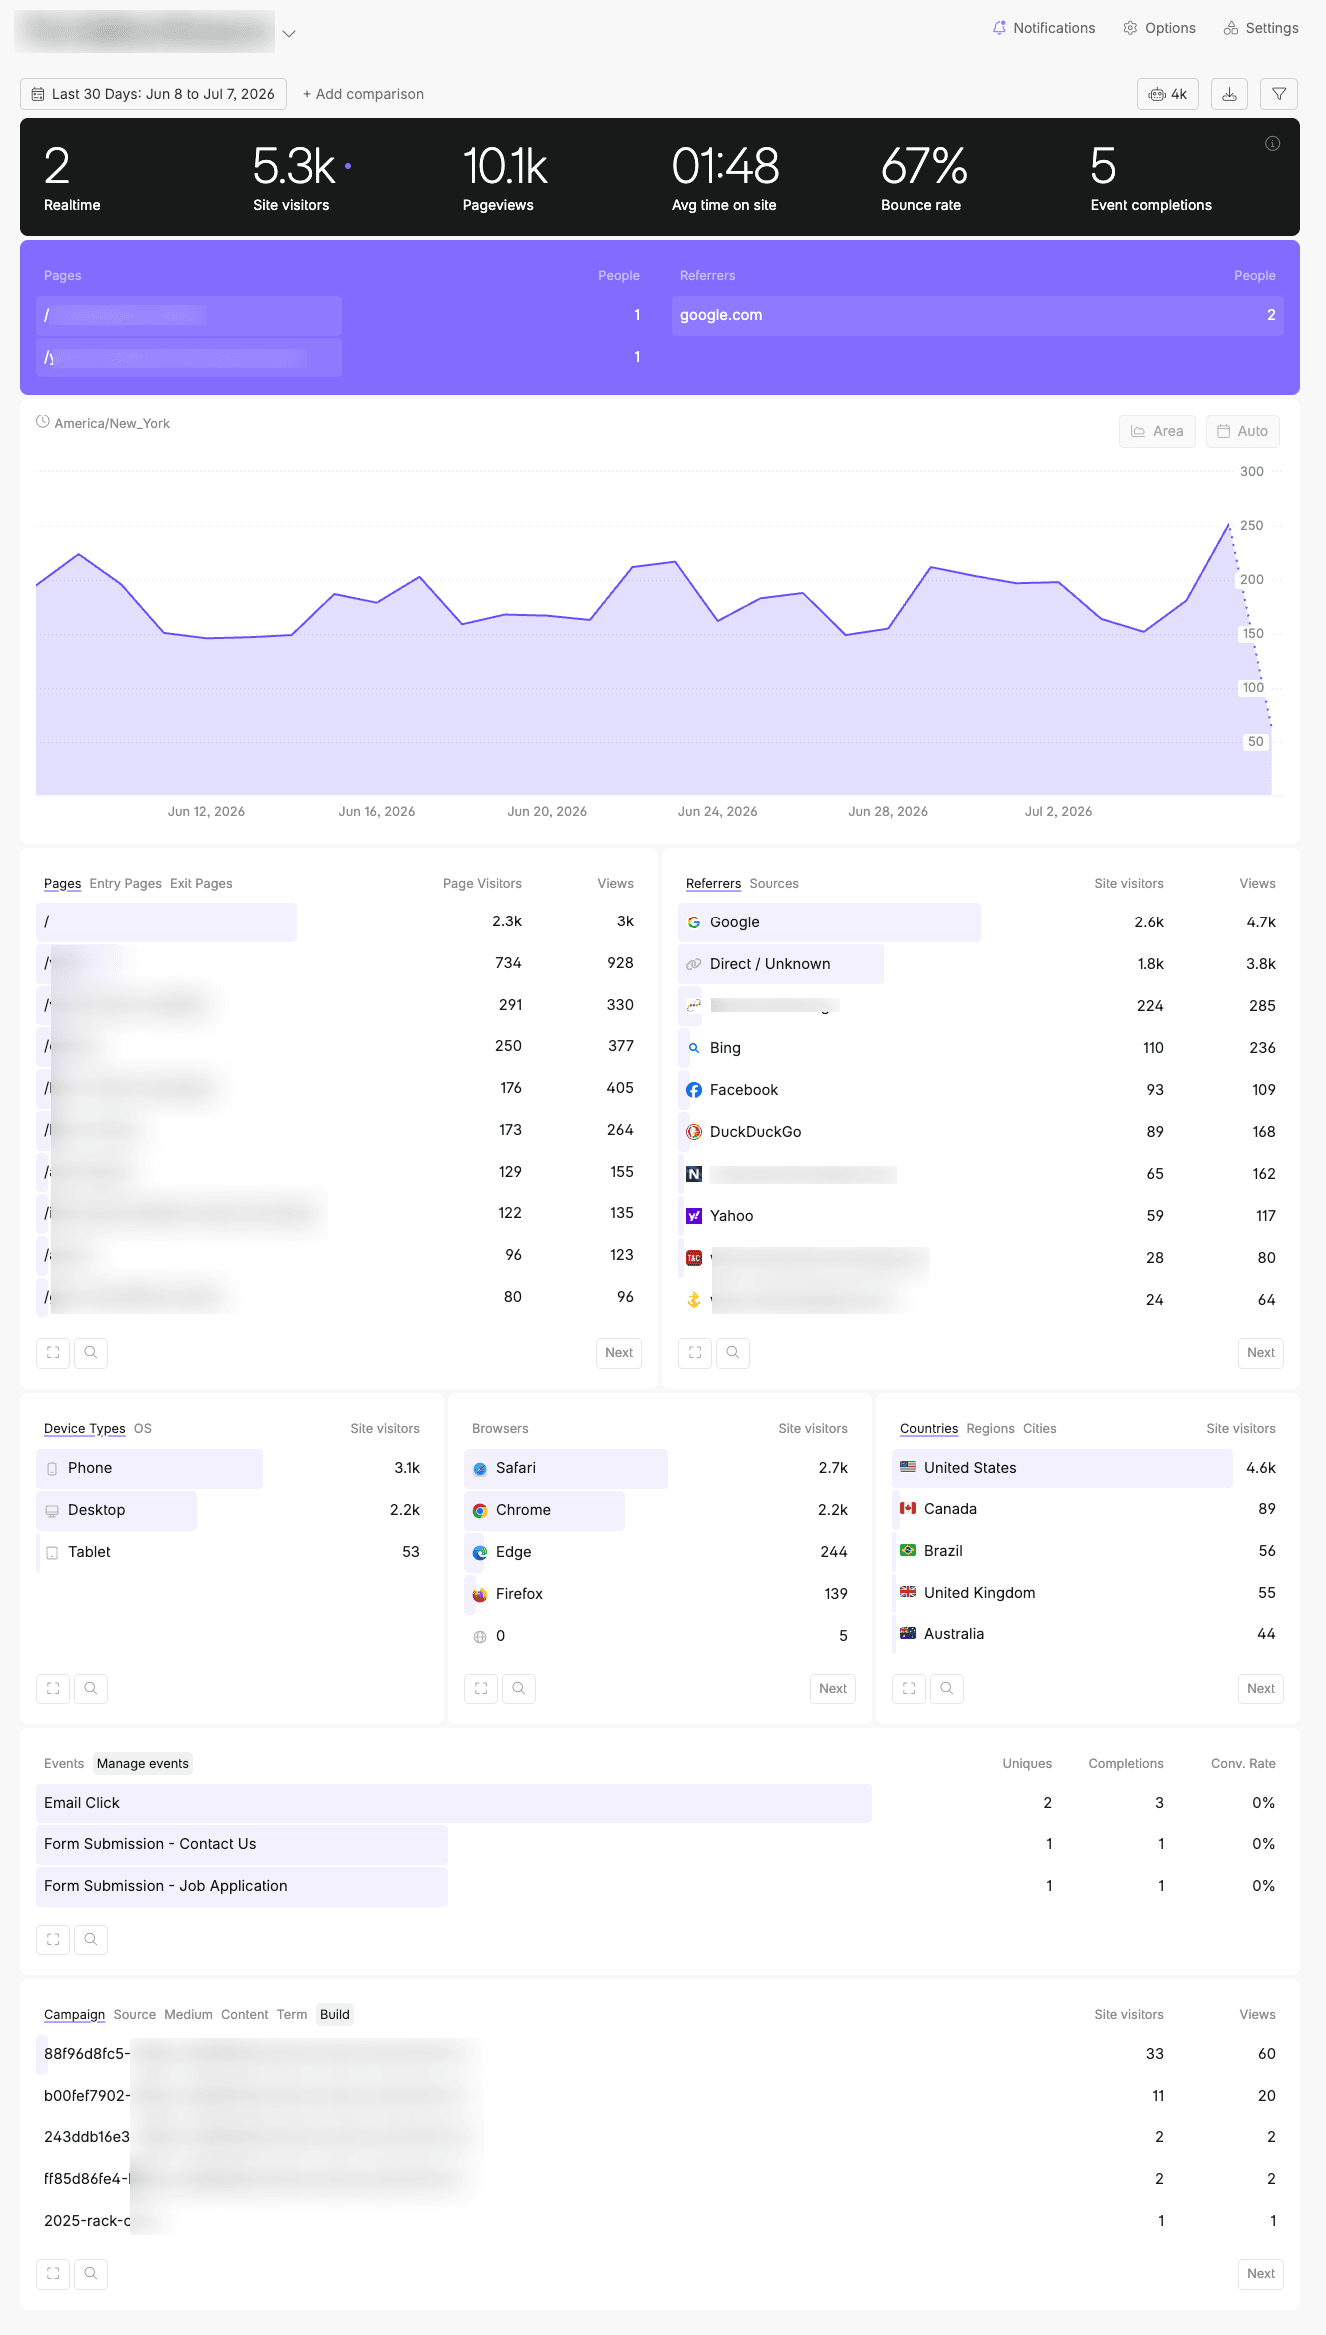Select the Entry Pages tab
This screenshot has width=1326, height=2335.
point(125,883)
